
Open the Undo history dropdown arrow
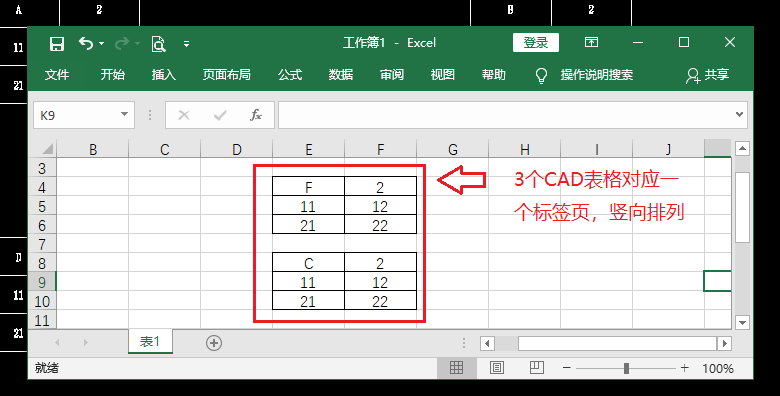click(x=101, y=44)
